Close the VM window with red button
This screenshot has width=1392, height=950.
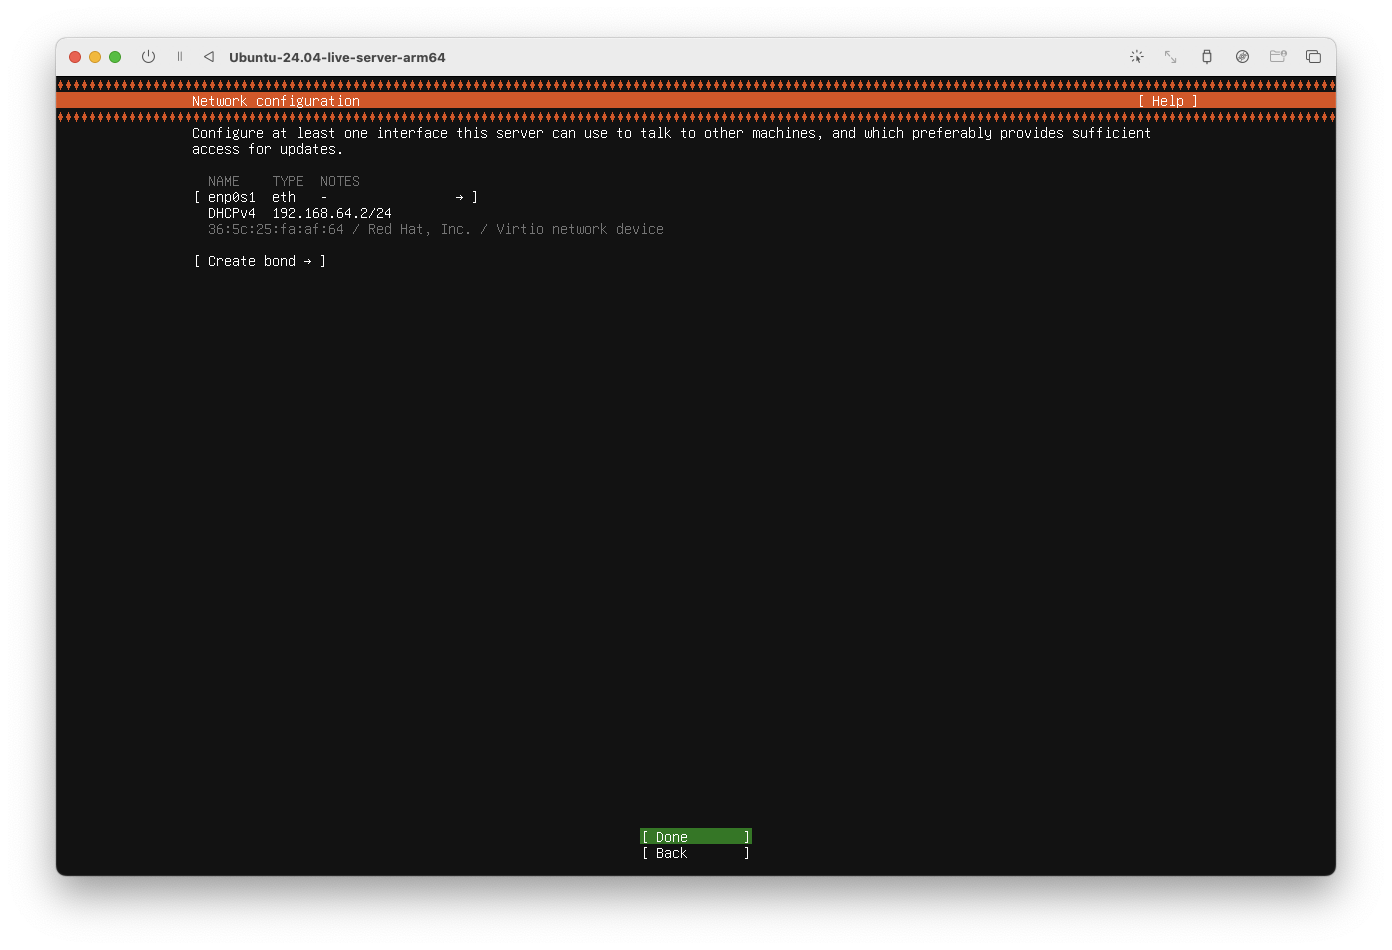pyautogui.click(x=75, y=57)
